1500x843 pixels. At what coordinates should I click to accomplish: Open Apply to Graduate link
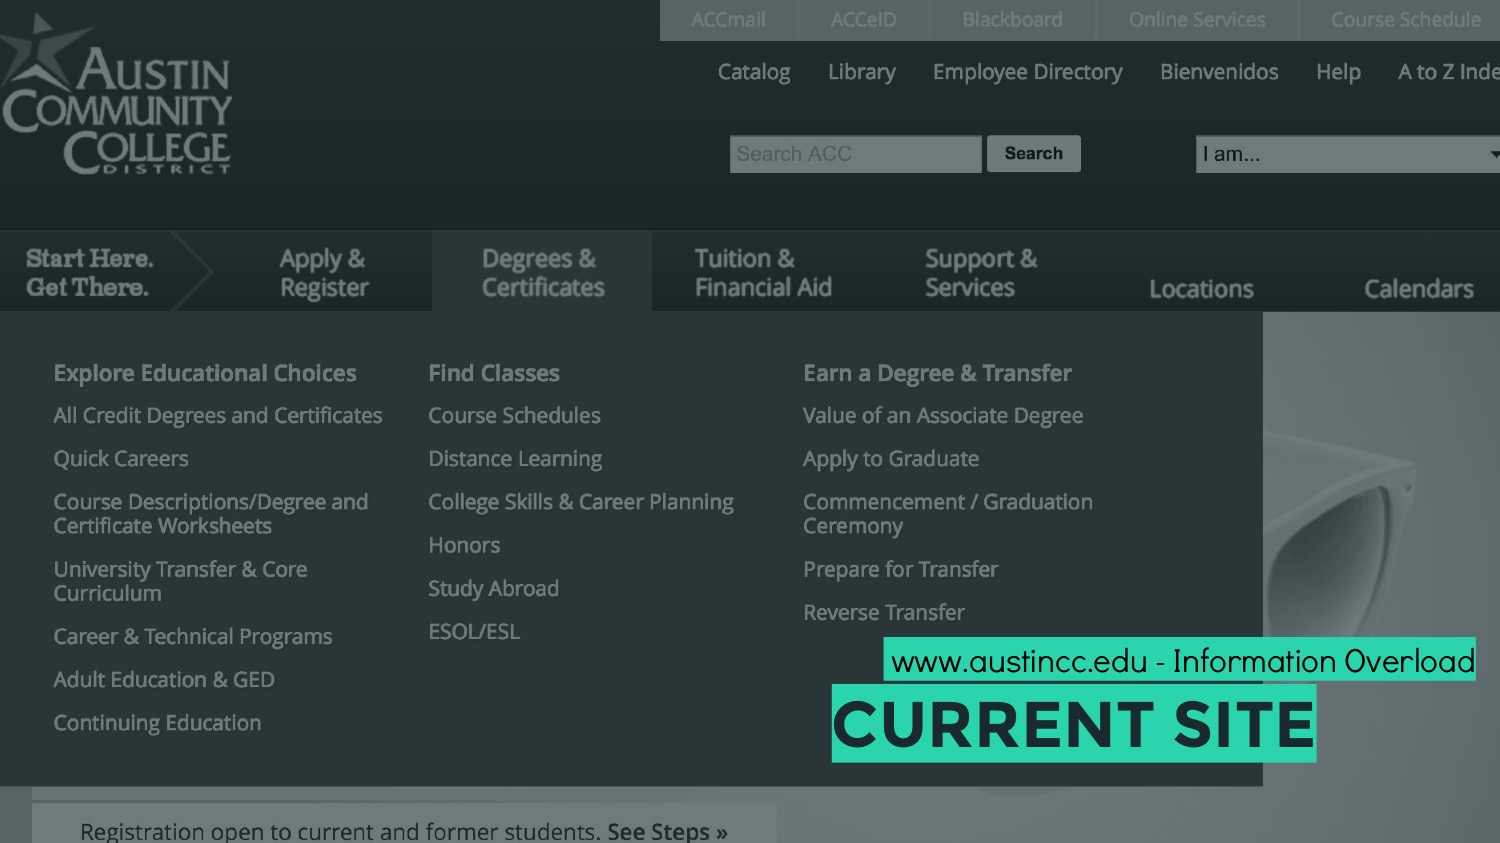tap(891, 458)
